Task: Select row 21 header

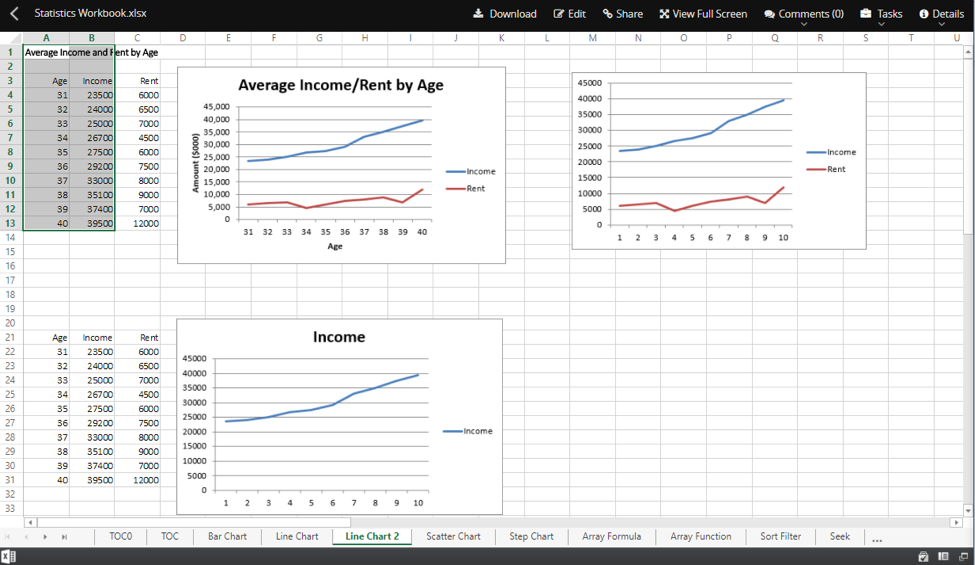Action: 11,337
